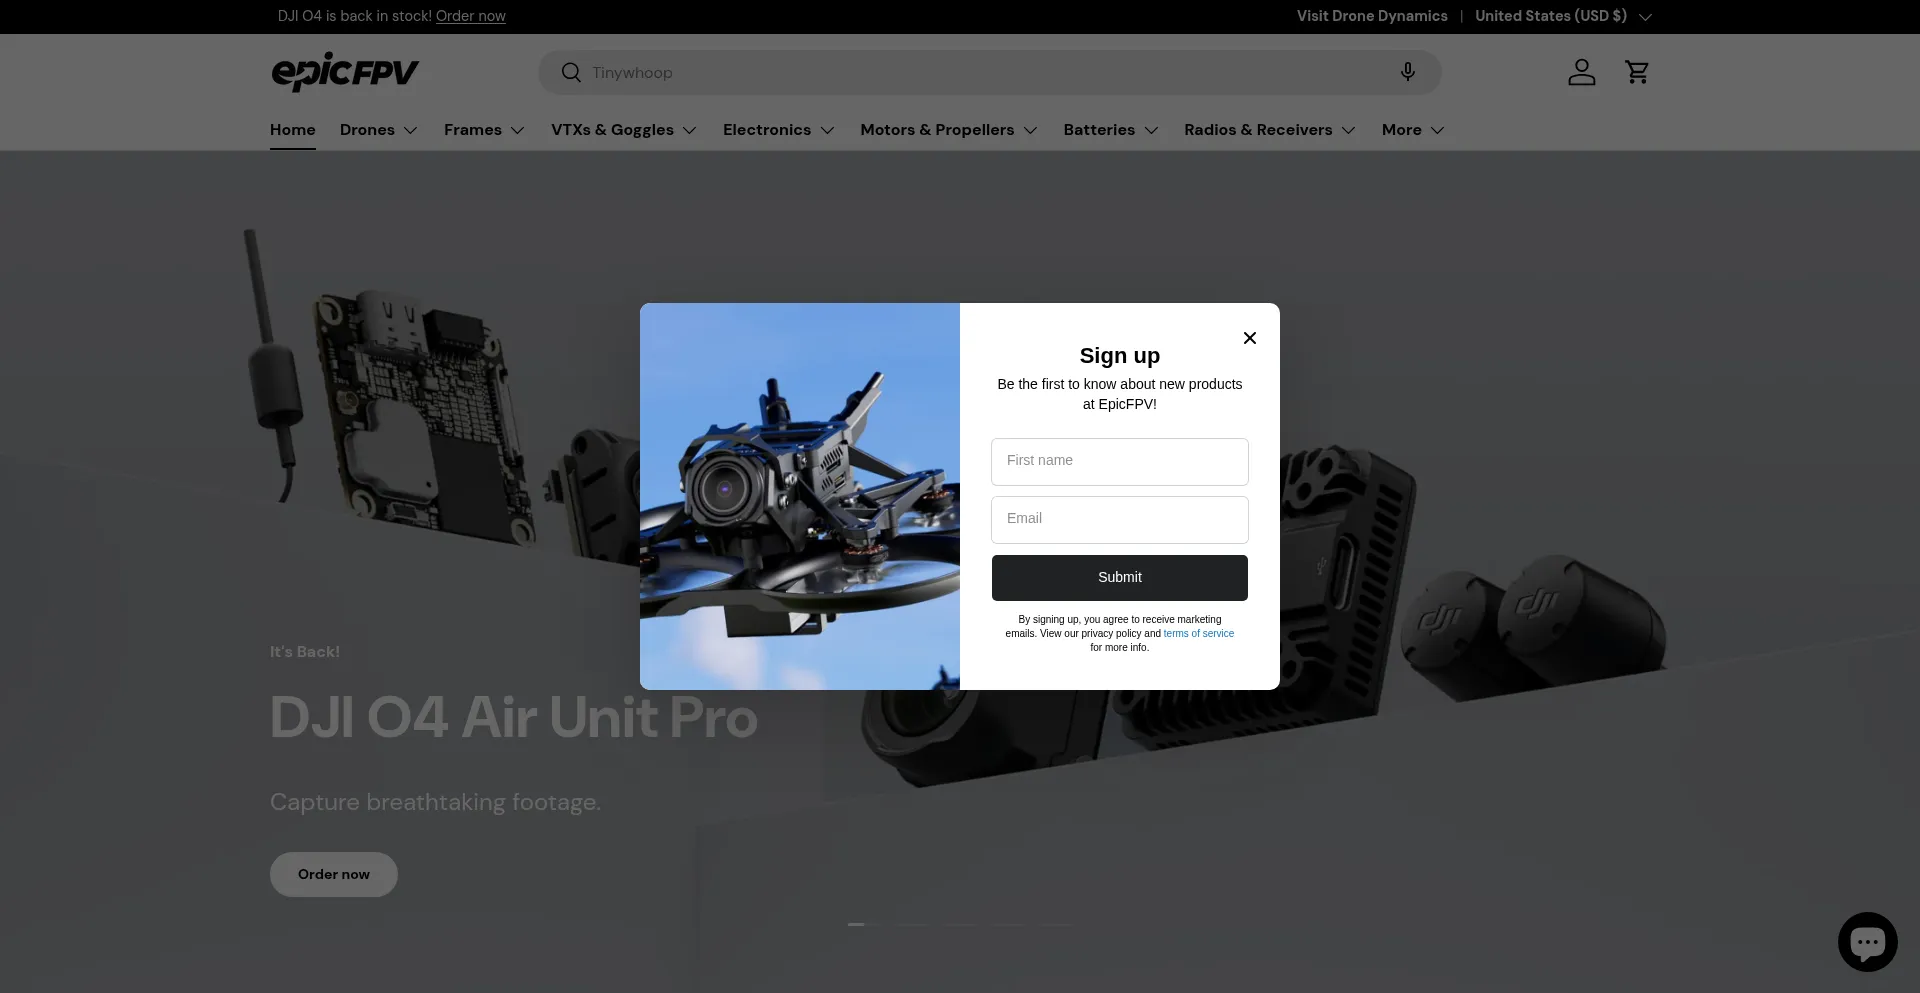Viewport: 1920px width, 993px height.
Task: Open Electronics navigation menu
Action: pyautogui.click(x=778, y=130)
